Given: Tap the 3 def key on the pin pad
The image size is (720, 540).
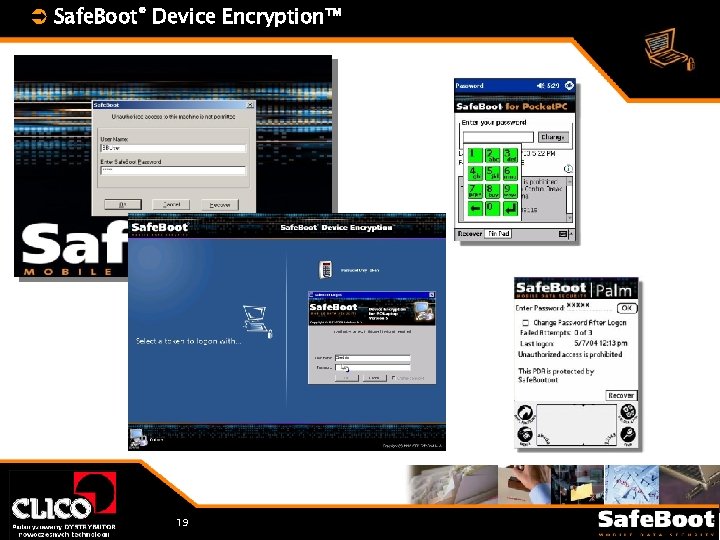Looking at the screenshot, I should tap(510, 155).
